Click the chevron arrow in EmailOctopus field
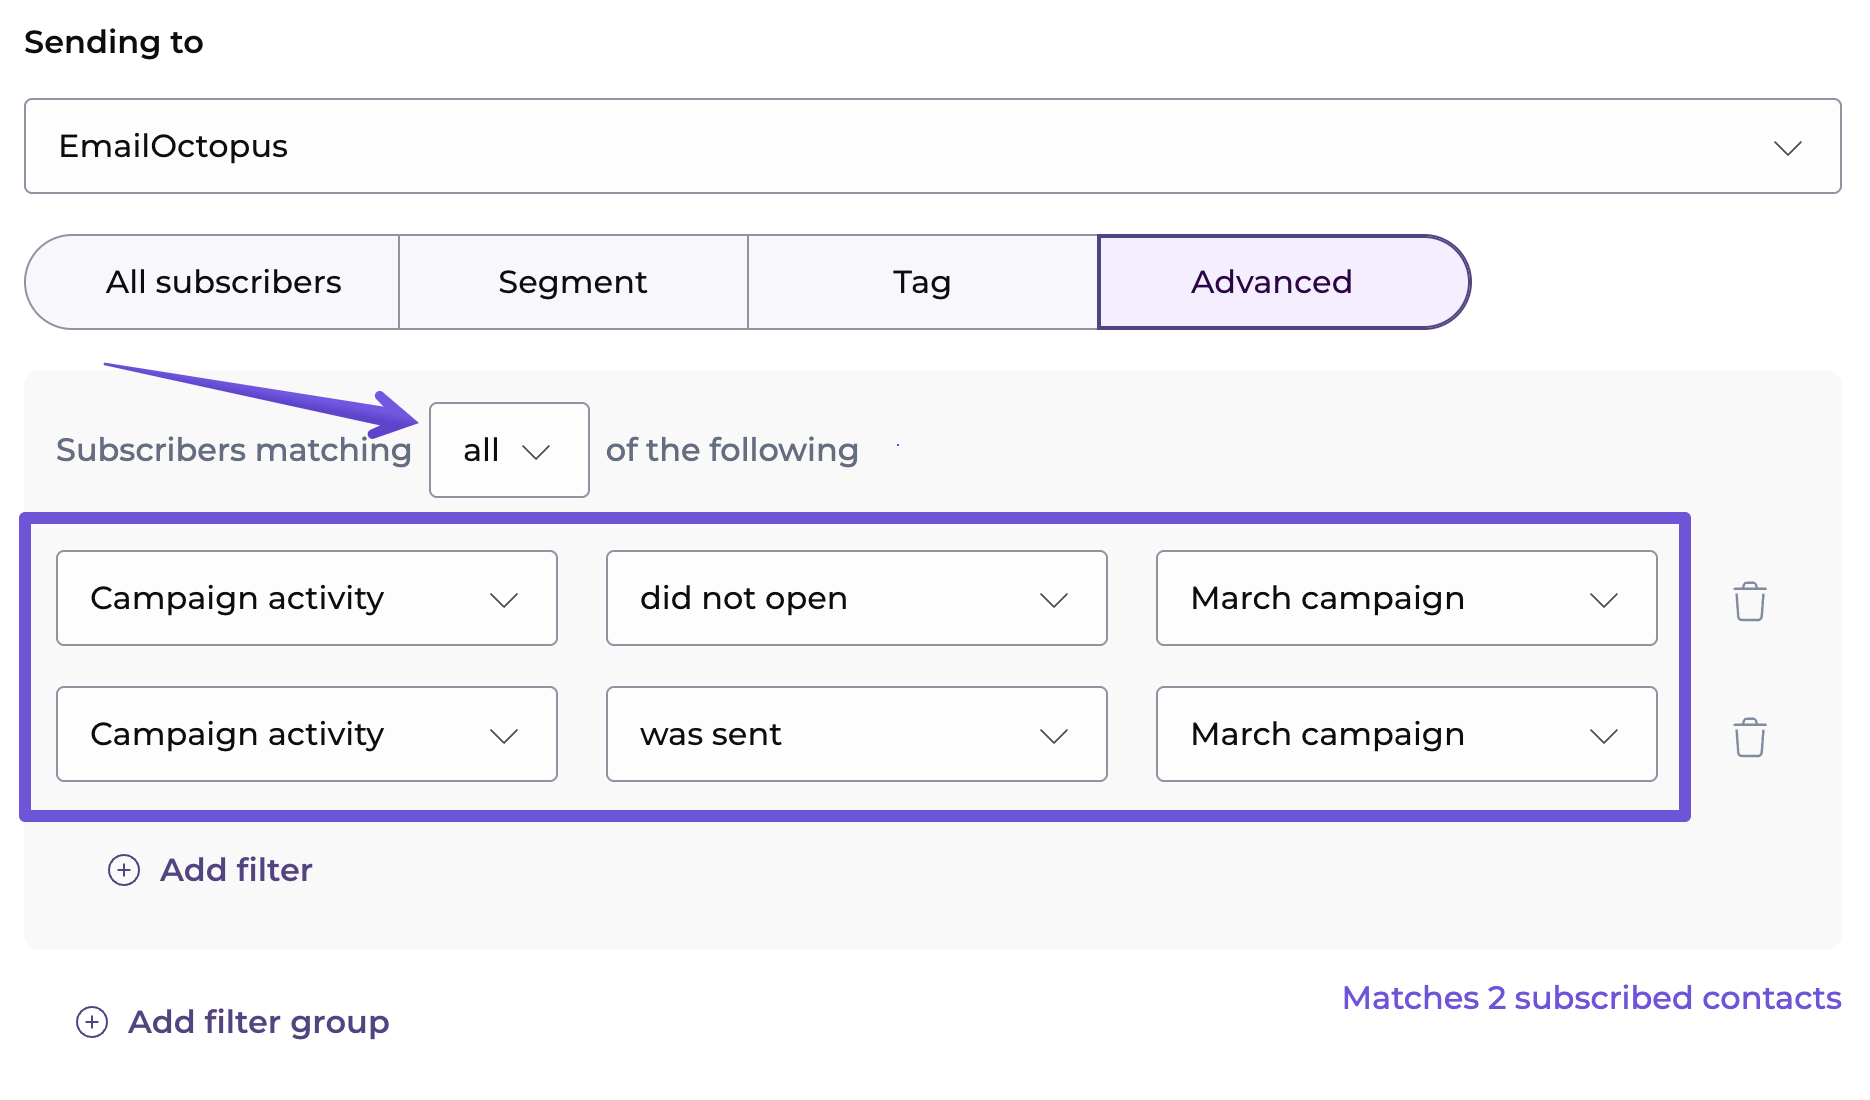 click(1787, 148)
